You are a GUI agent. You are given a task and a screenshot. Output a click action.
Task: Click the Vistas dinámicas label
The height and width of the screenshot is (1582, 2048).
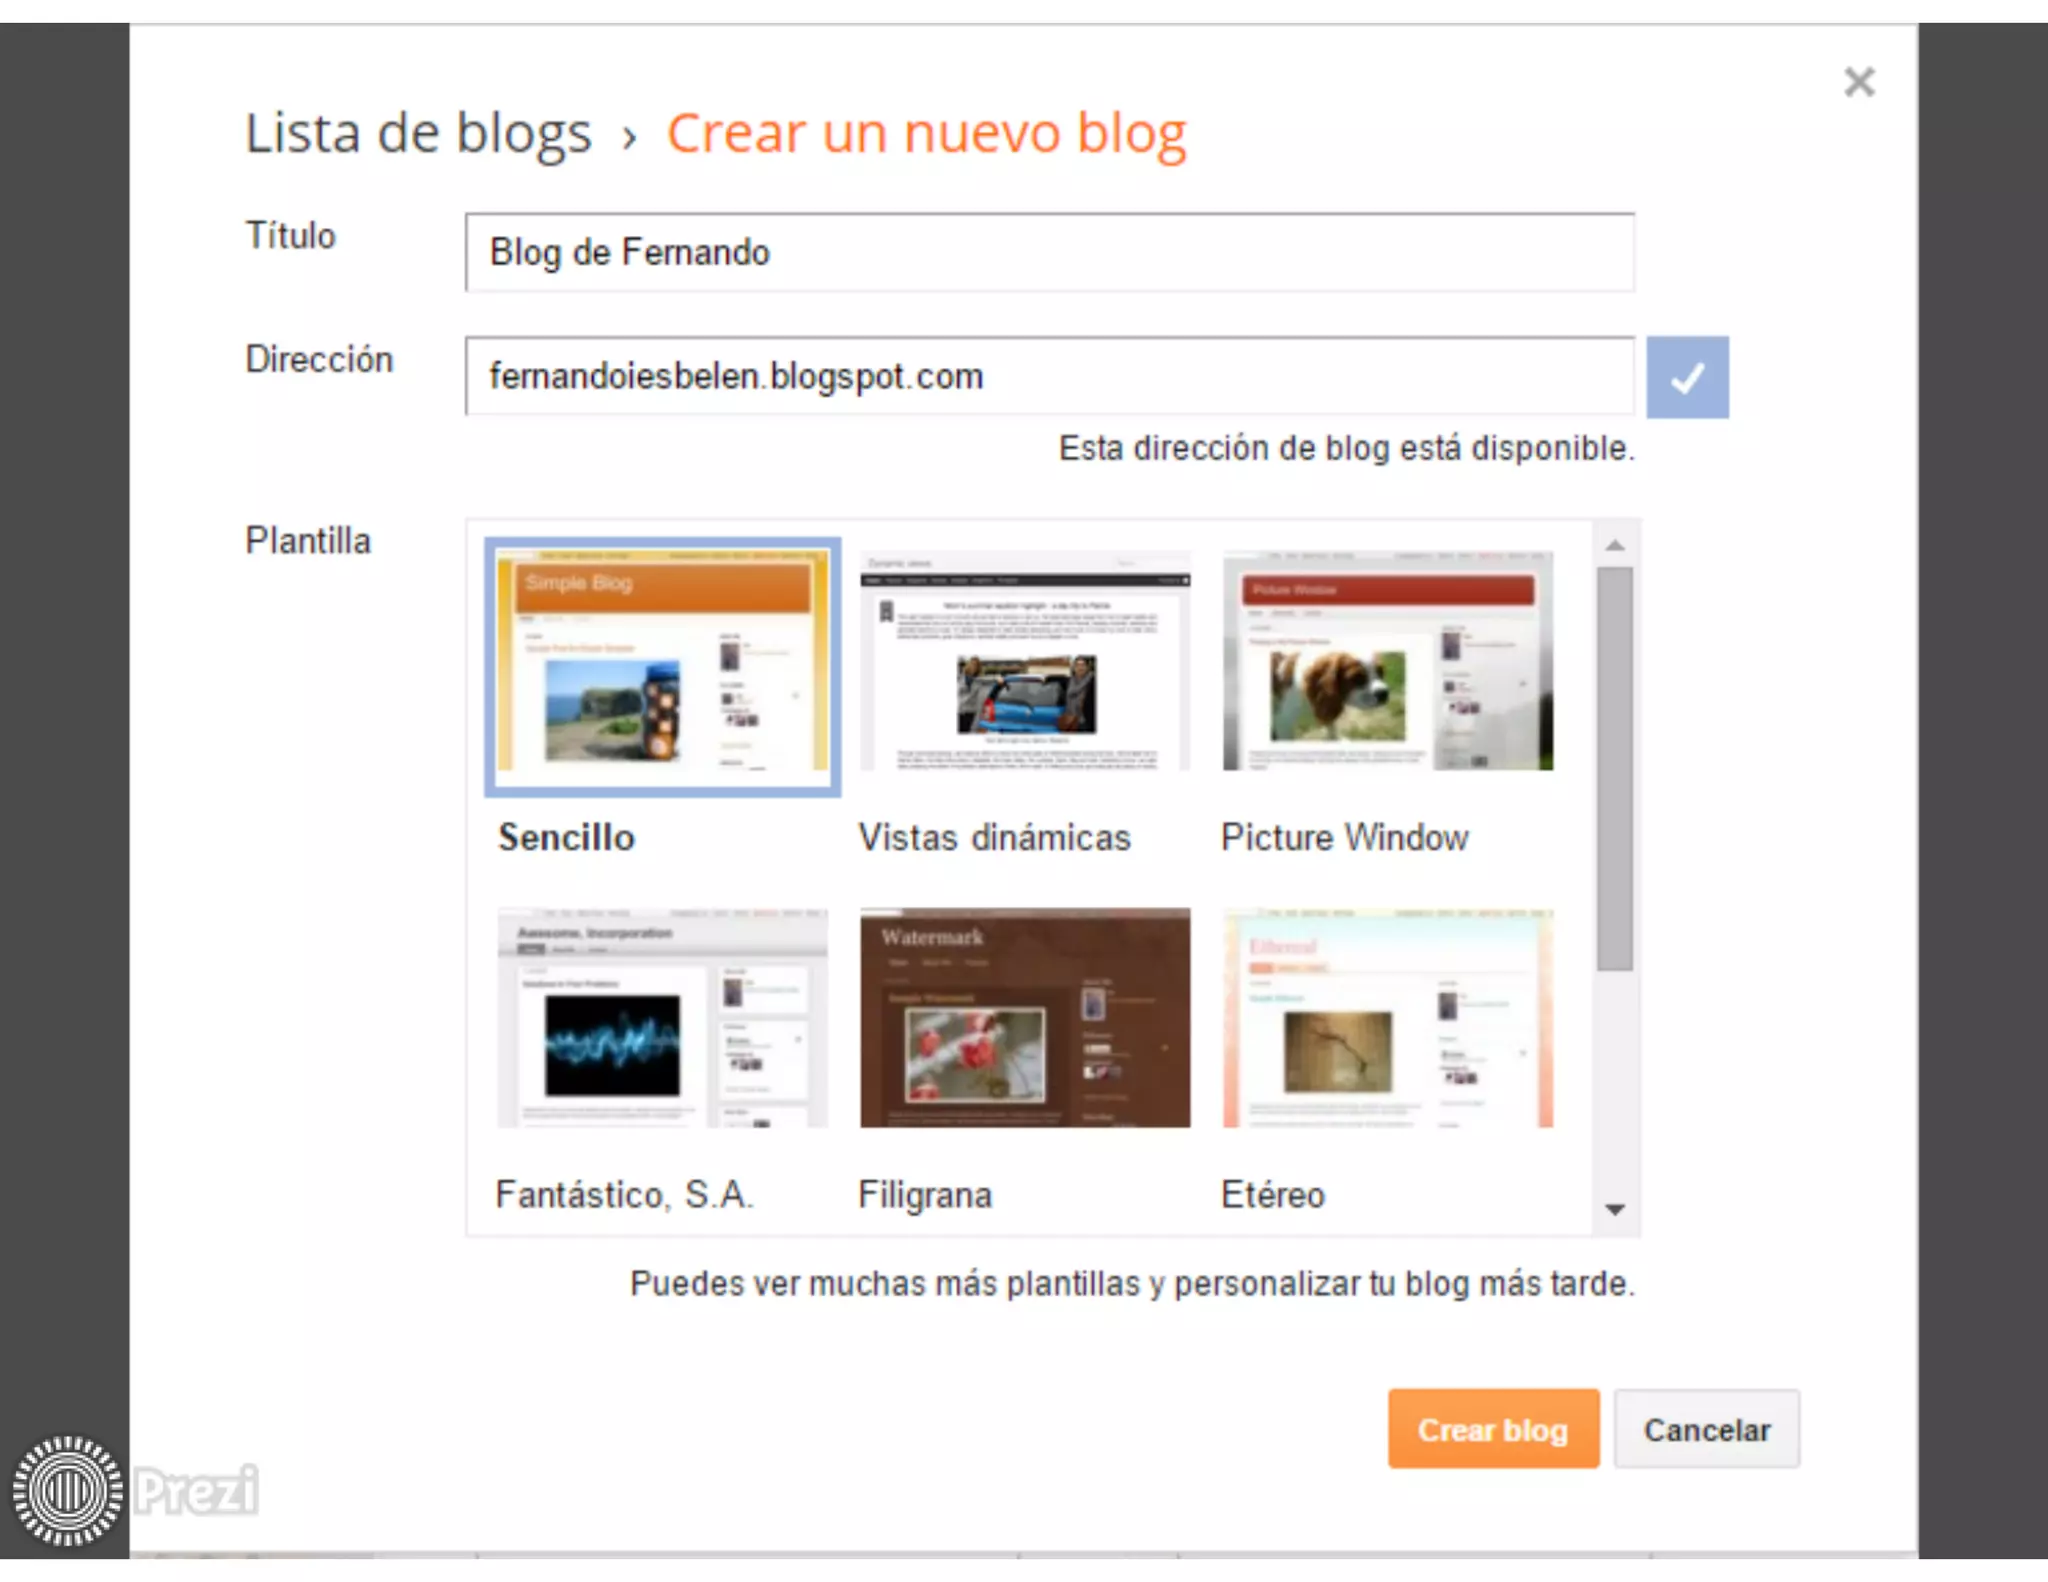tap(995, 837)
